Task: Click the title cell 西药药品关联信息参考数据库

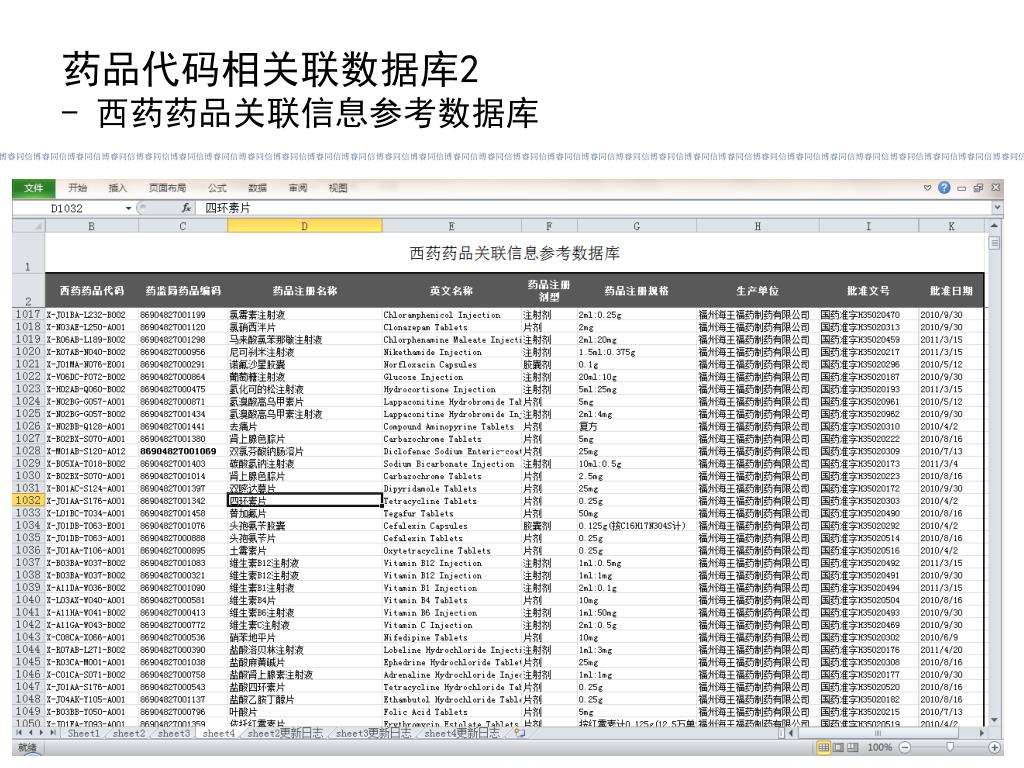Action: coord(515,253)
